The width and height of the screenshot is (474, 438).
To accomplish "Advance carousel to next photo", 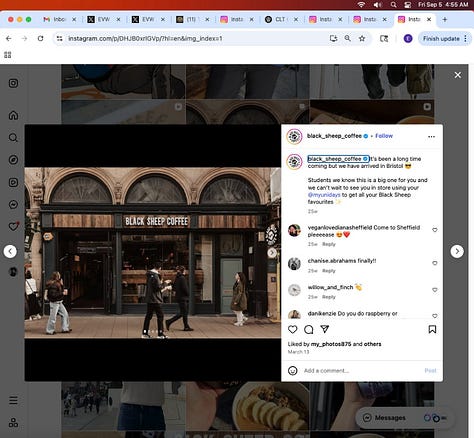I will (272, 253).
